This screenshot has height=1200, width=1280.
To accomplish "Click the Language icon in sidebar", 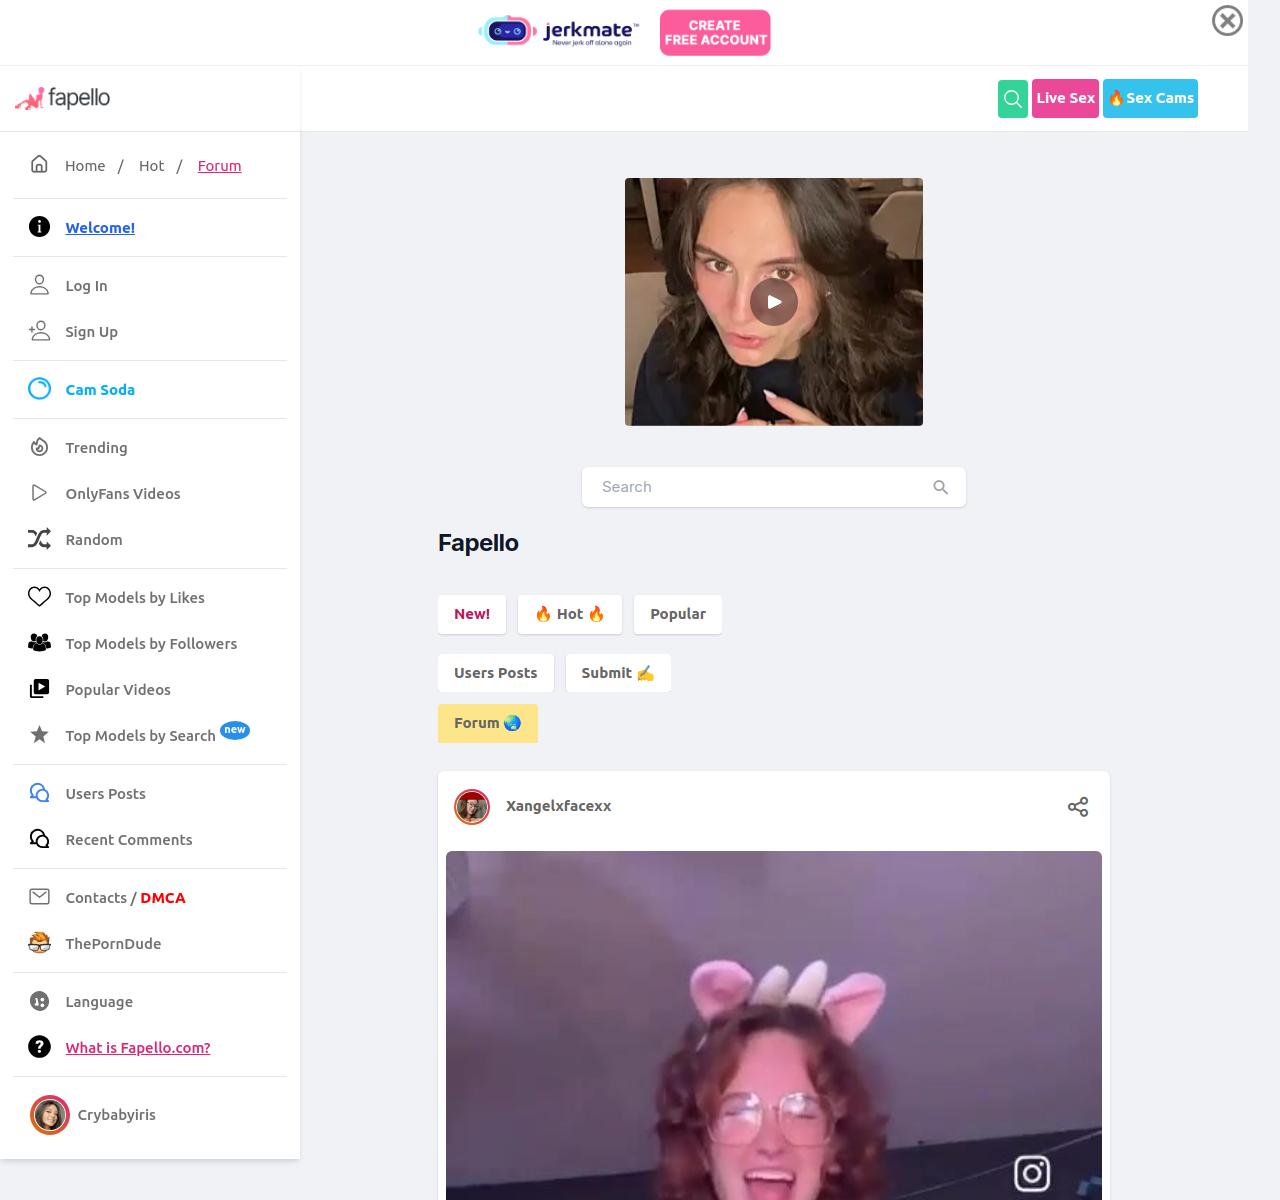I will point(39,1001).
